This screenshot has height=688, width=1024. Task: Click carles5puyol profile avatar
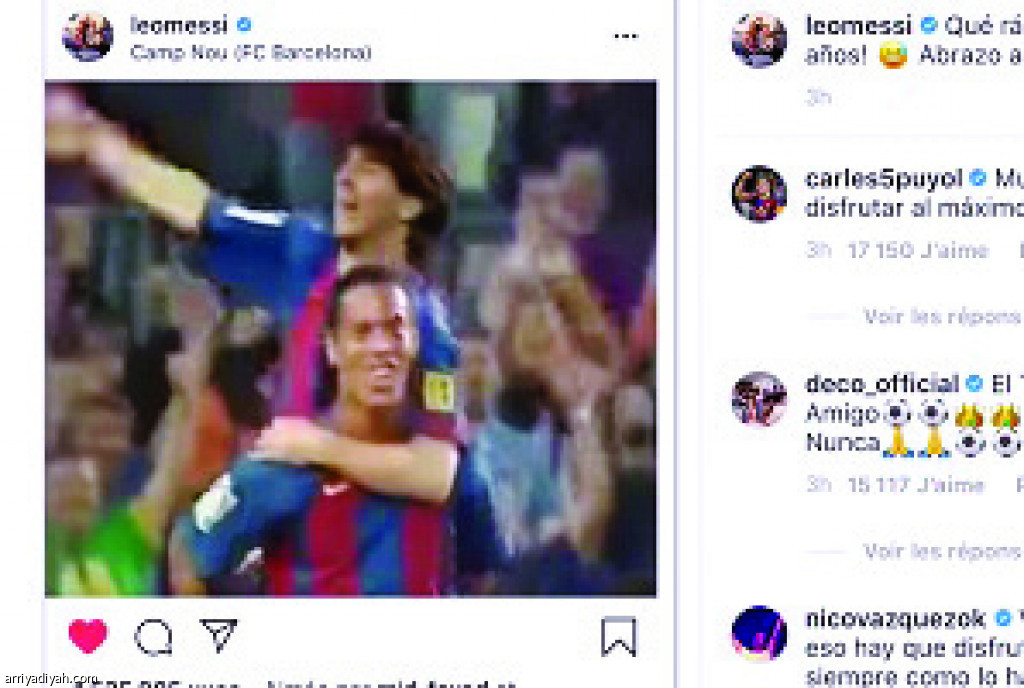click(x=759, y=194)
